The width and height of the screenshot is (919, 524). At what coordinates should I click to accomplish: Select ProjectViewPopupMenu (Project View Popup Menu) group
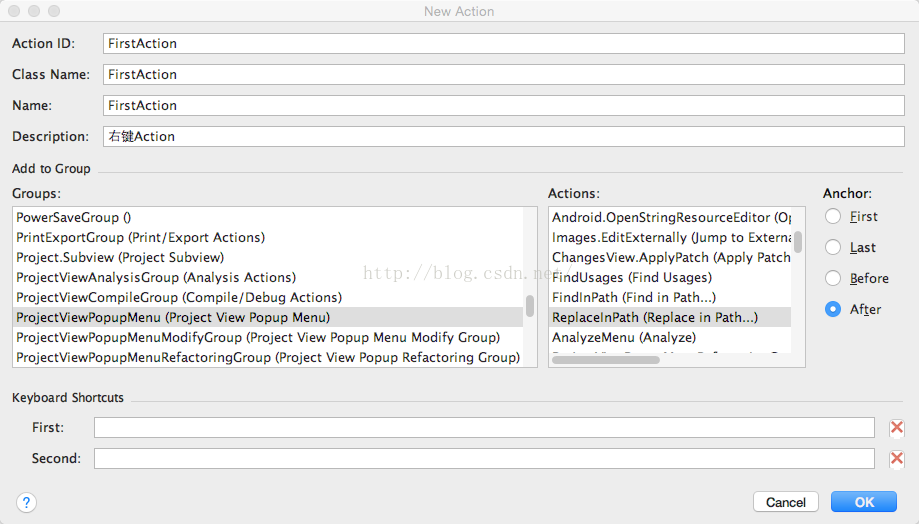click(x=268, y=317)
